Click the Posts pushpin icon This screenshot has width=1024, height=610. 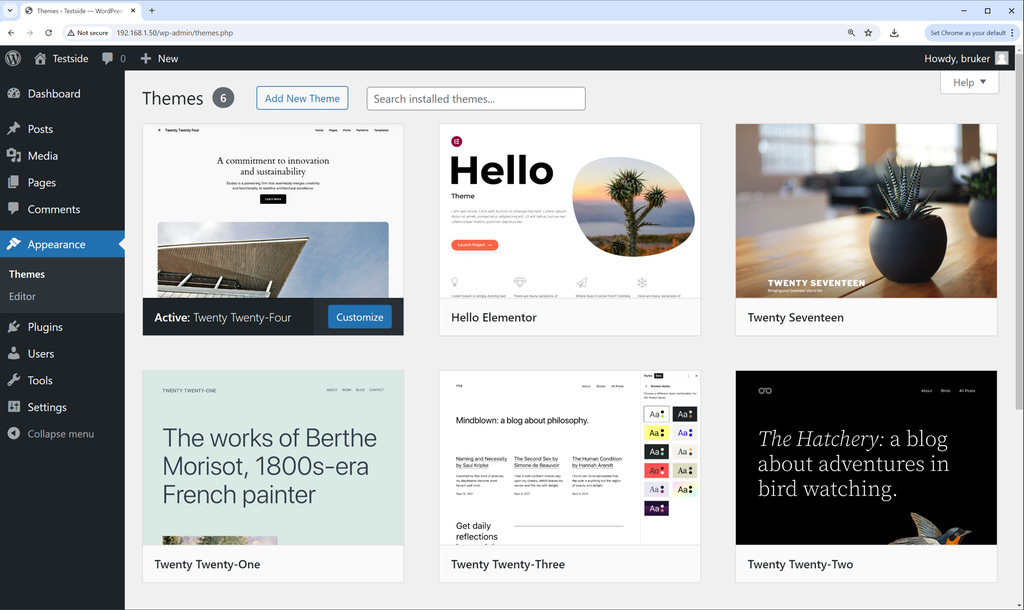14,129
